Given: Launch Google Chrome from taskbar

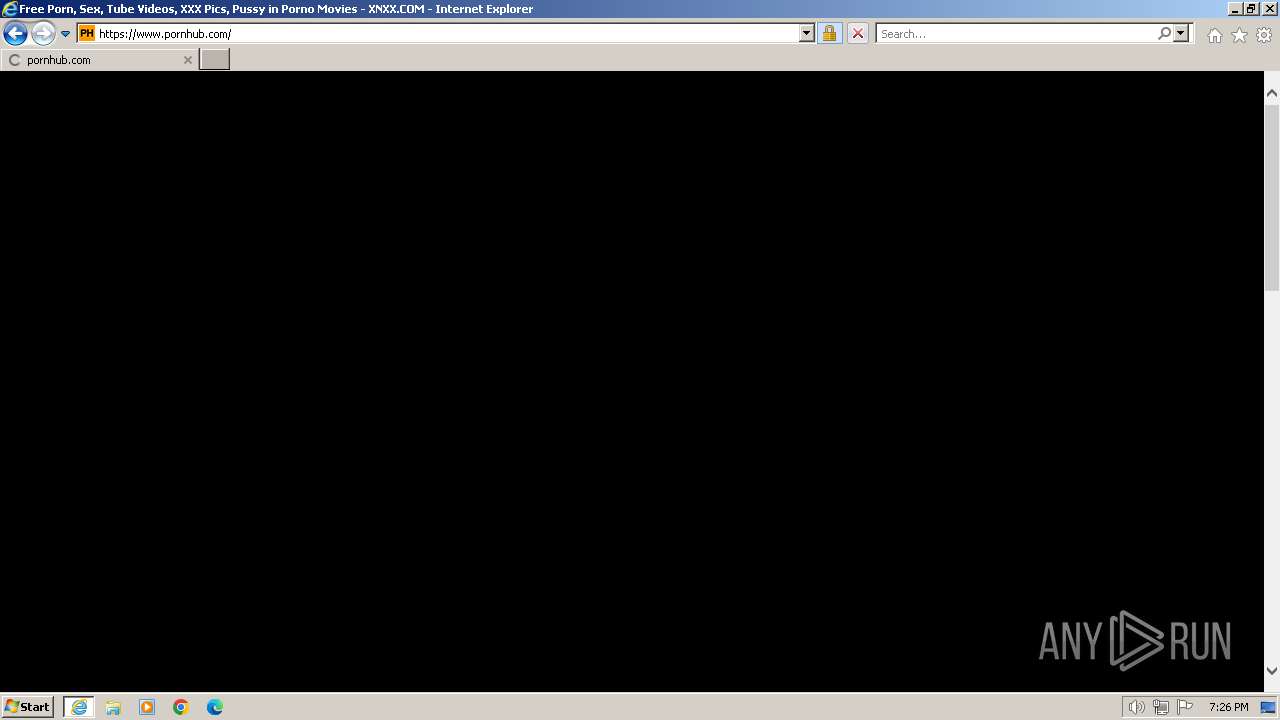Looking at the screenshot, I should [x=181, y=707].
